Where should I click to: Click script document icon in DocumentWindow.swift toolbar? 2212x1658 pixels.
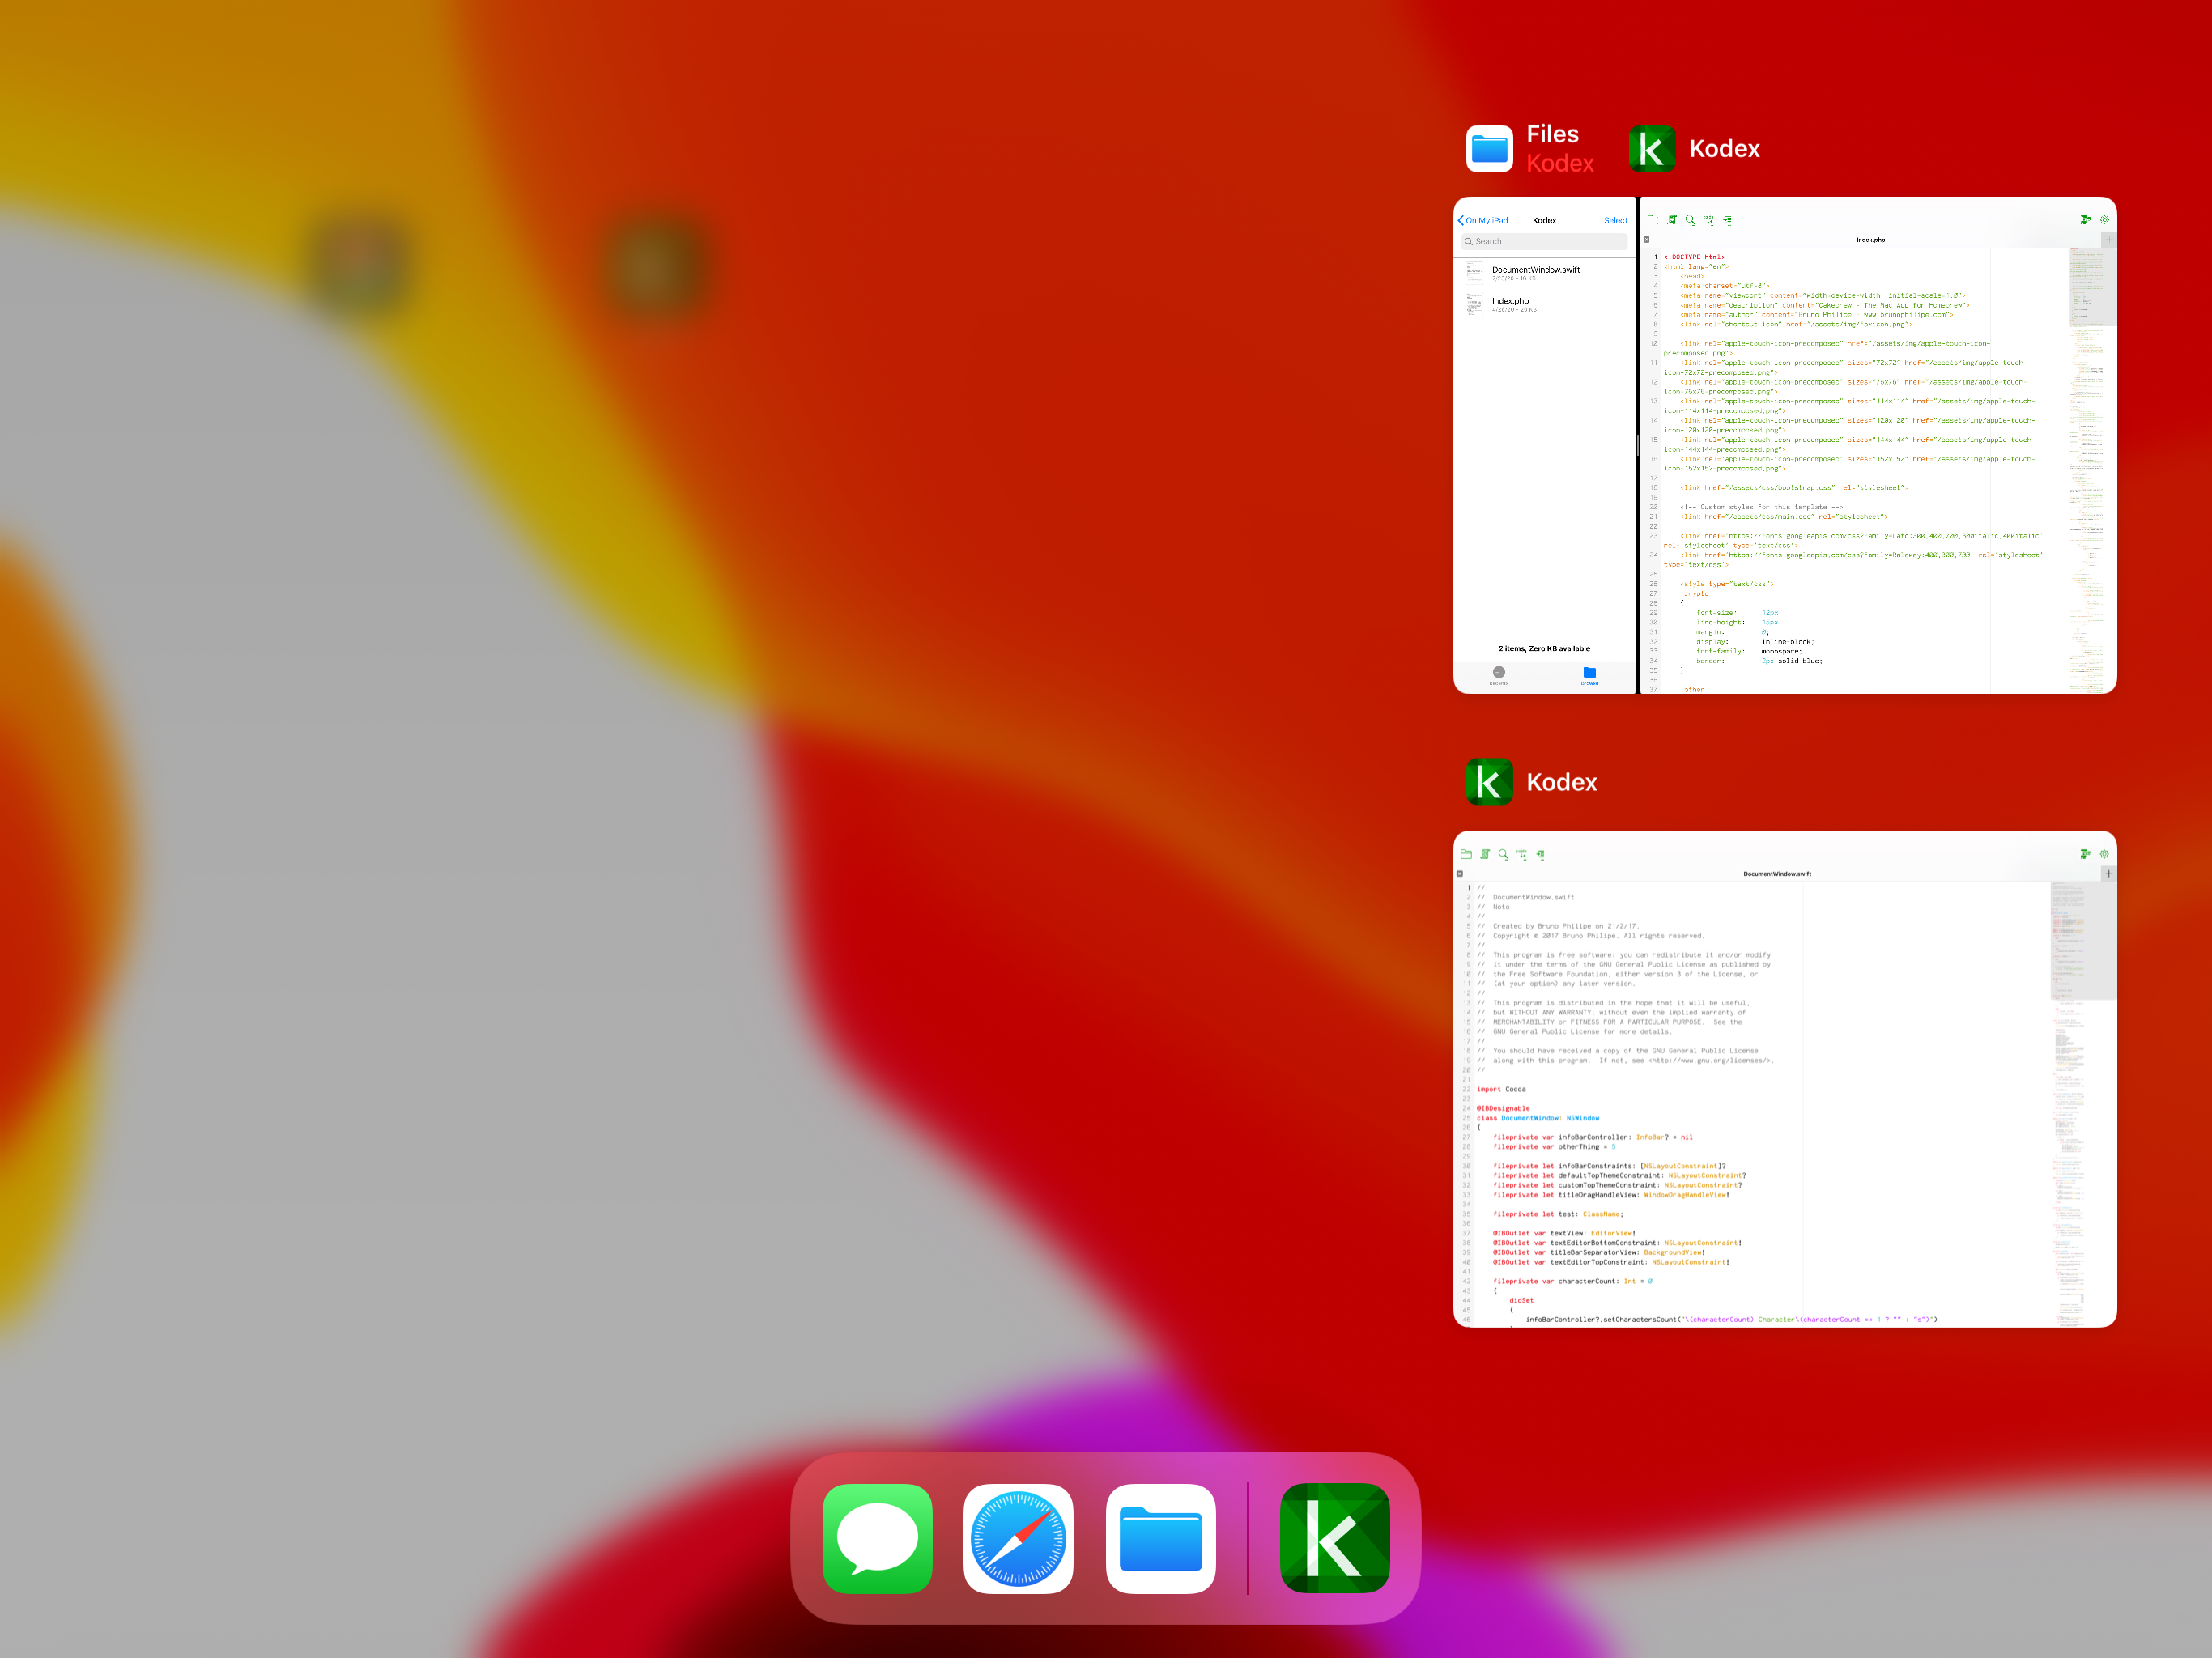coord(1485,854)
